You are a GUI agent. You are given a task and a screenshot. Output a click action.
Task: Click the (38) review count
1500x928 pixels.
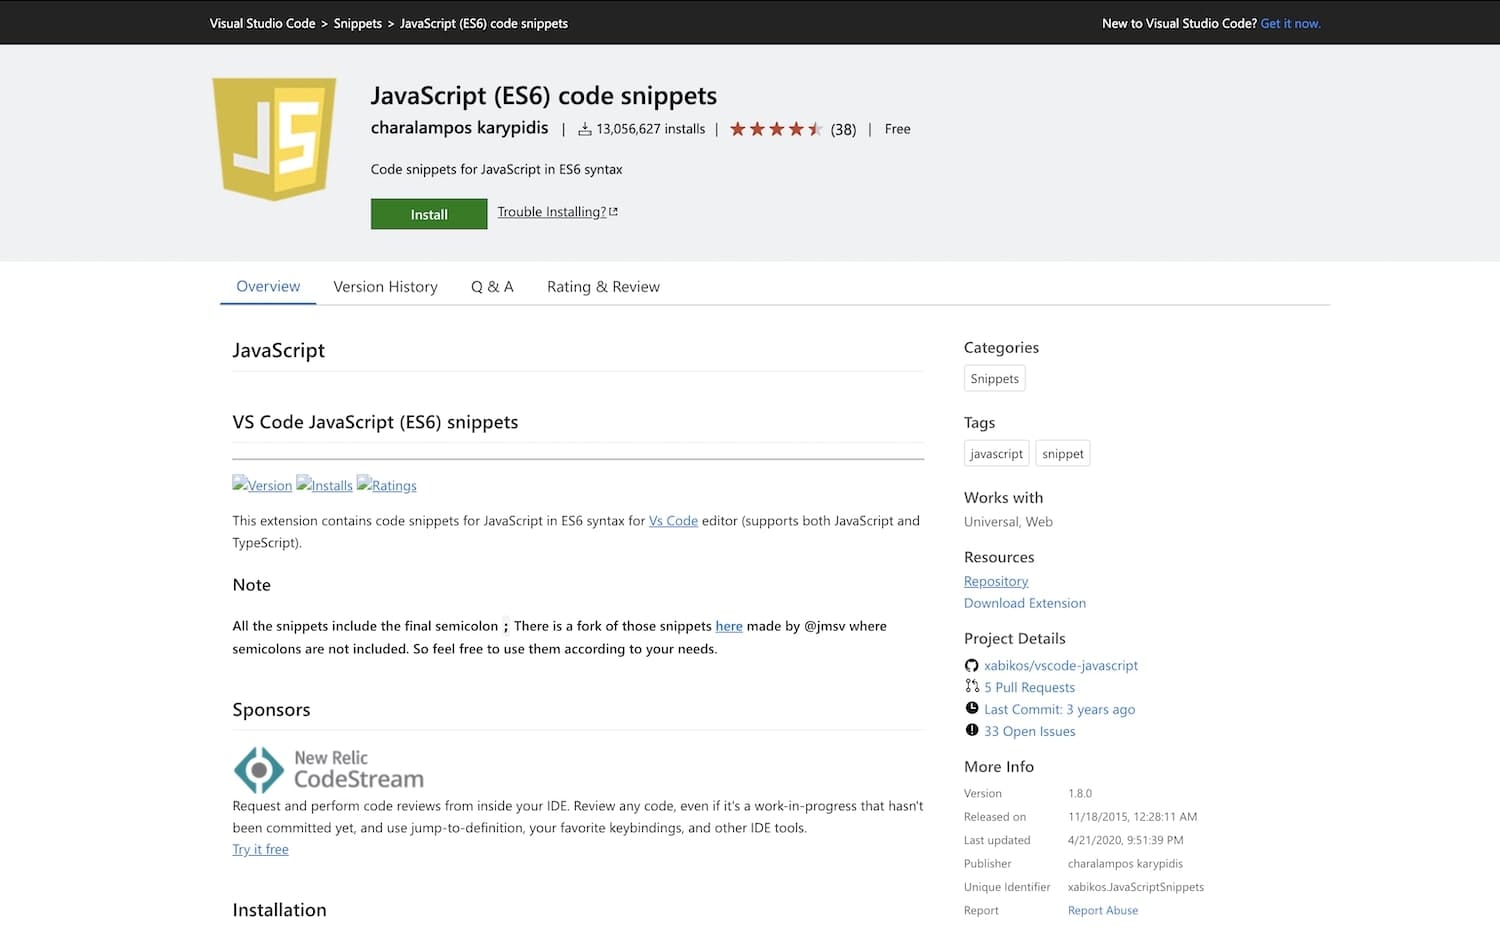[x=843, y=129]
